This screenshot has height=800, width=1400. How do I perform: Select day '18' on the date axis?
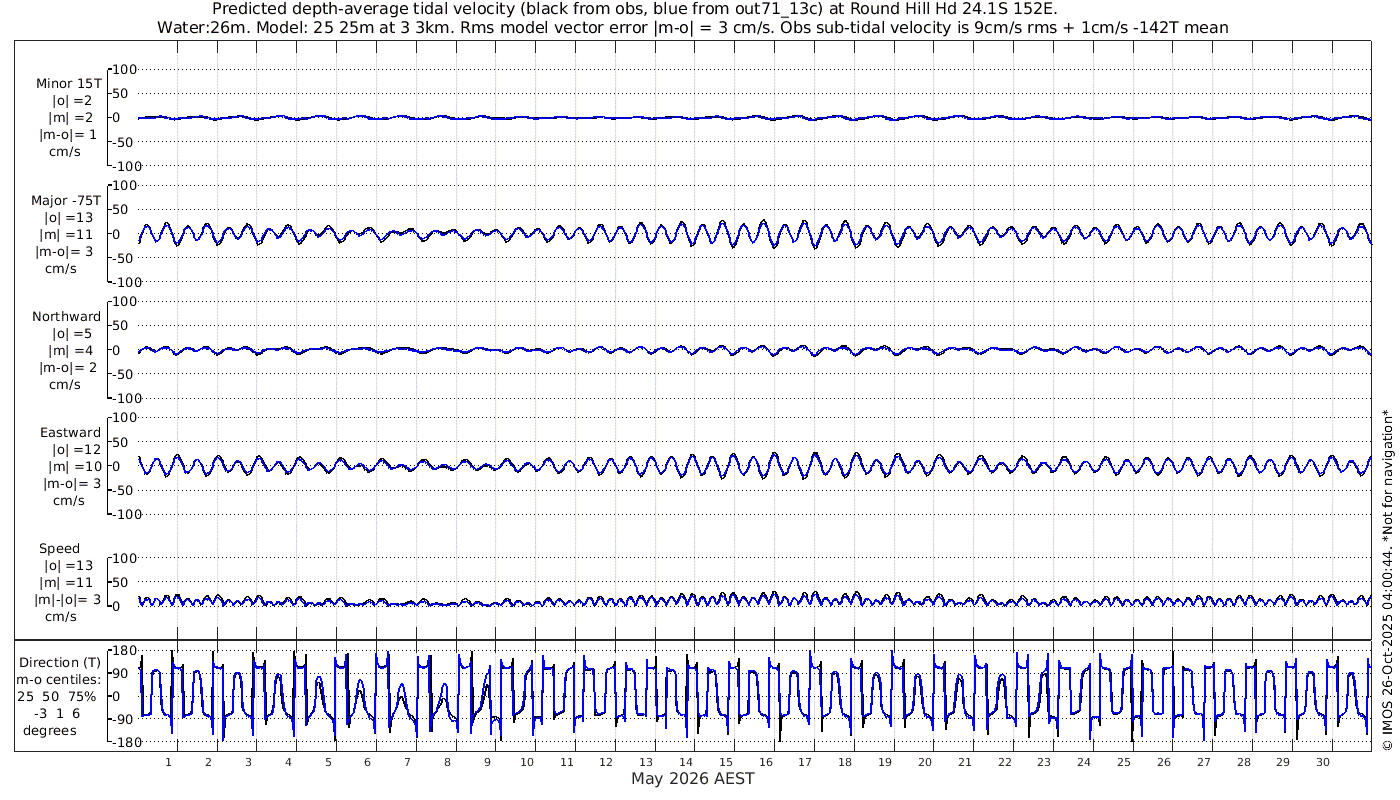[845, 762]
